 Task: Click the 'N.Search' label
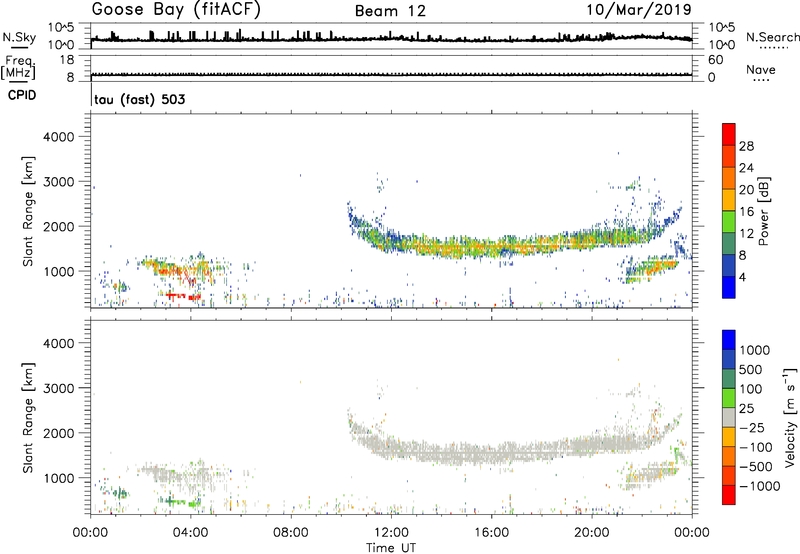pyautogui.click(x=773, y=37)
